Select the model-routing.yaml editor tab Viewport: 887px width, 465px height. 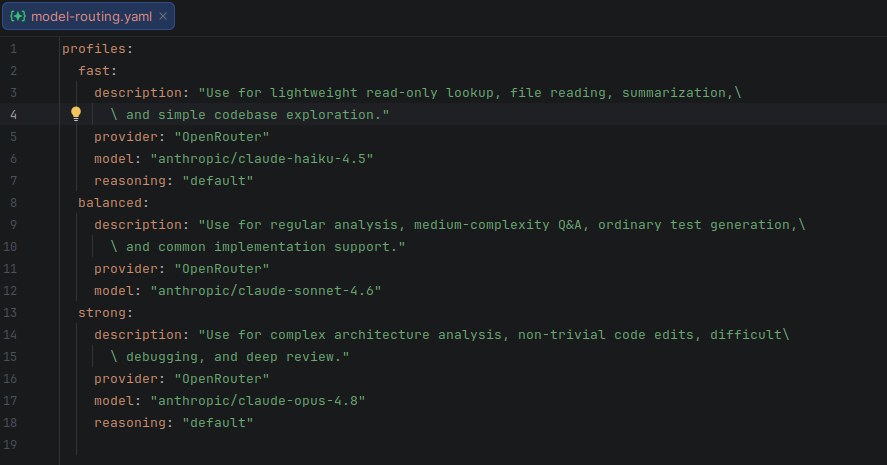[88, 16]
